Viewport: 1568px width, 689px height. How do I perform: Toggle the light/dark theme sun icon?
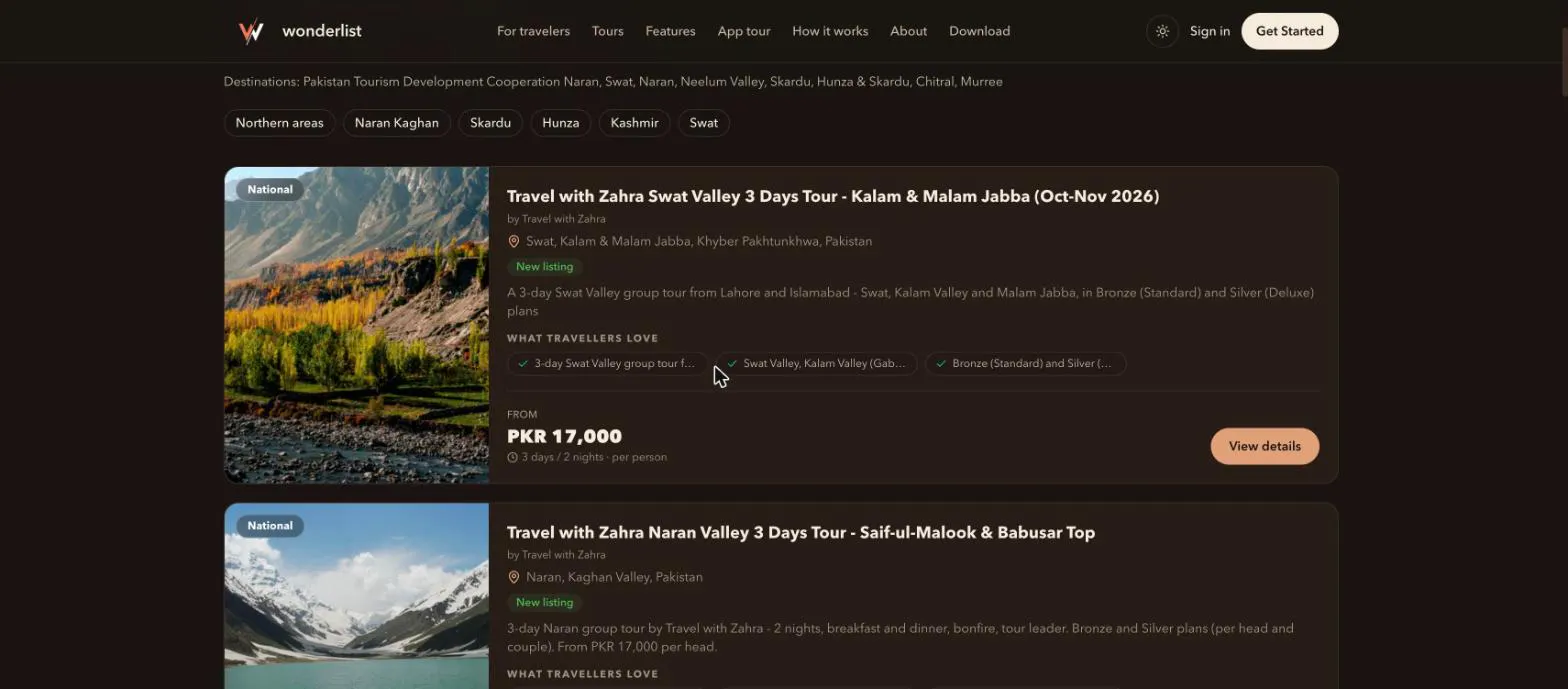[x=1162, y=31]
